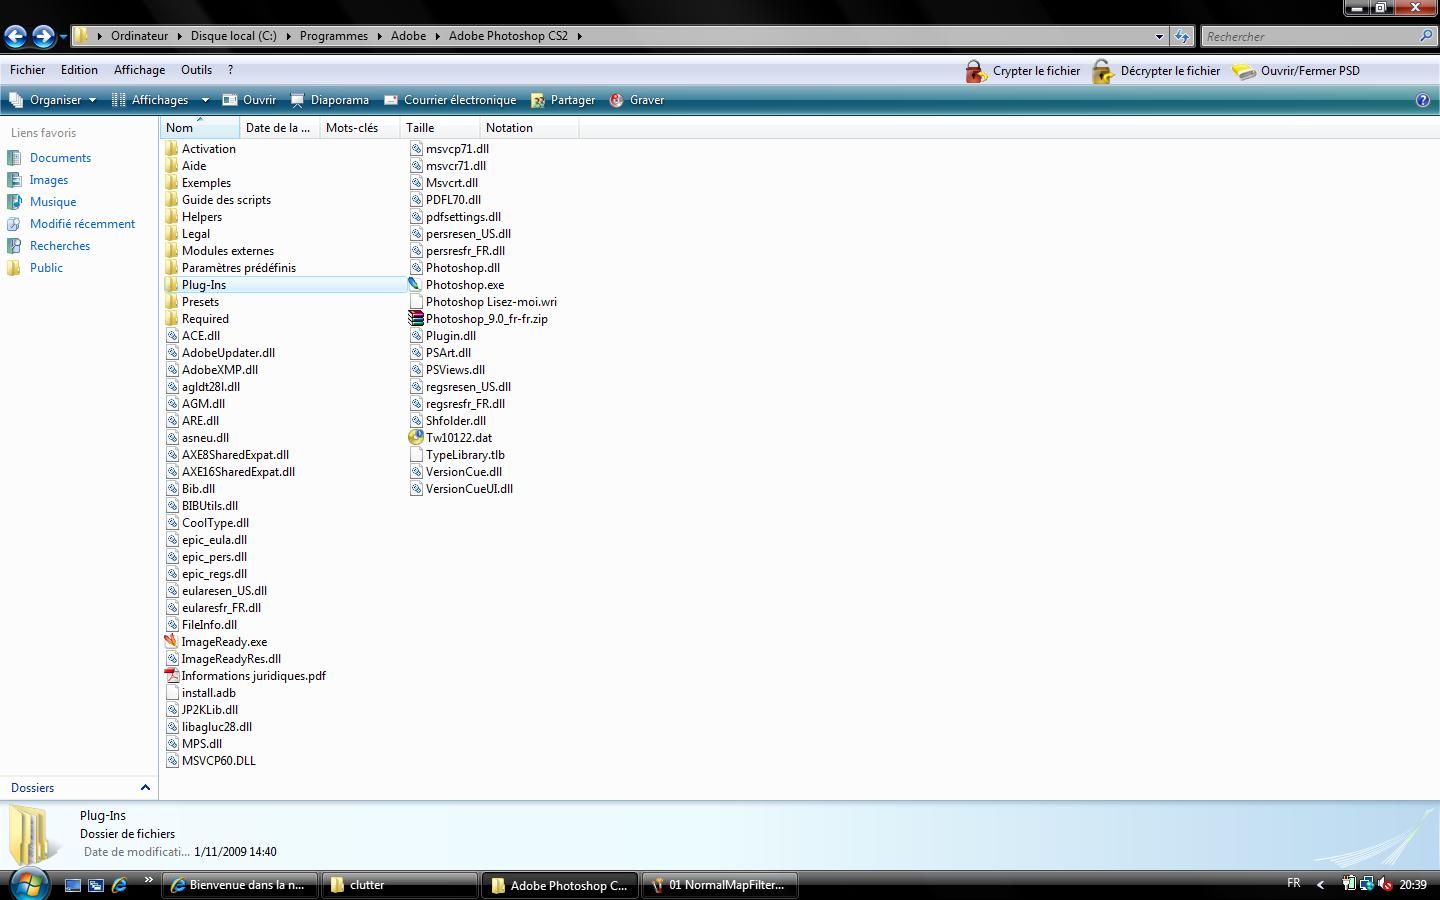This screenshot has height=900, width=1440.
Task: Switch to the clutter taskbar window
Action: (x=399, y=885)
